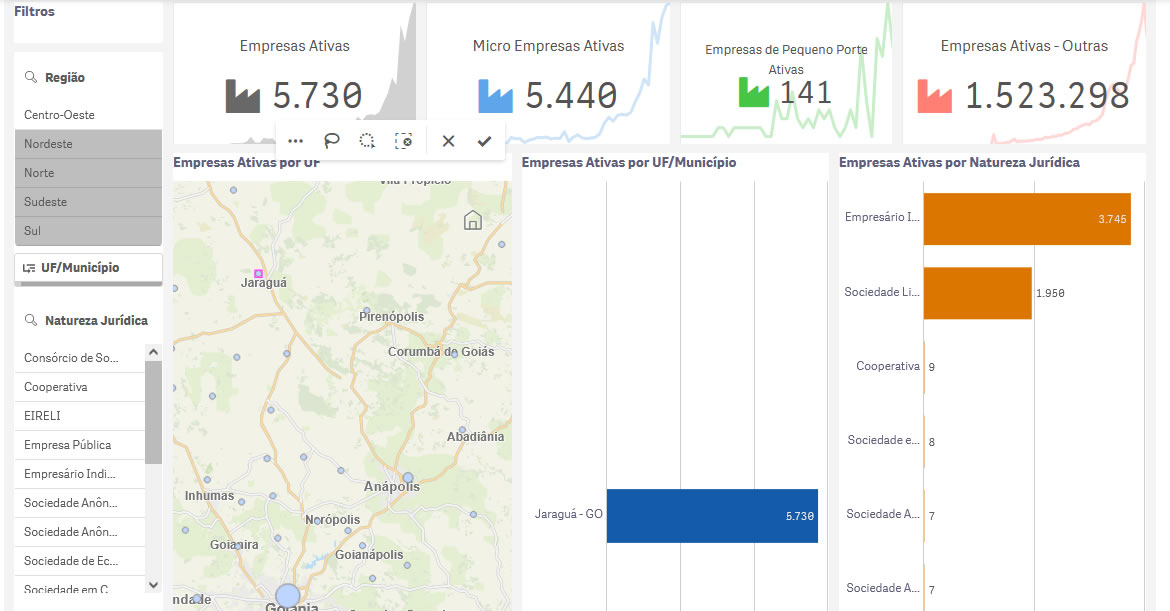Select the circle-with-distance selection tool
Image resolution: width=1170 pixels, height=611 pixels.
(x=368, y=141)
